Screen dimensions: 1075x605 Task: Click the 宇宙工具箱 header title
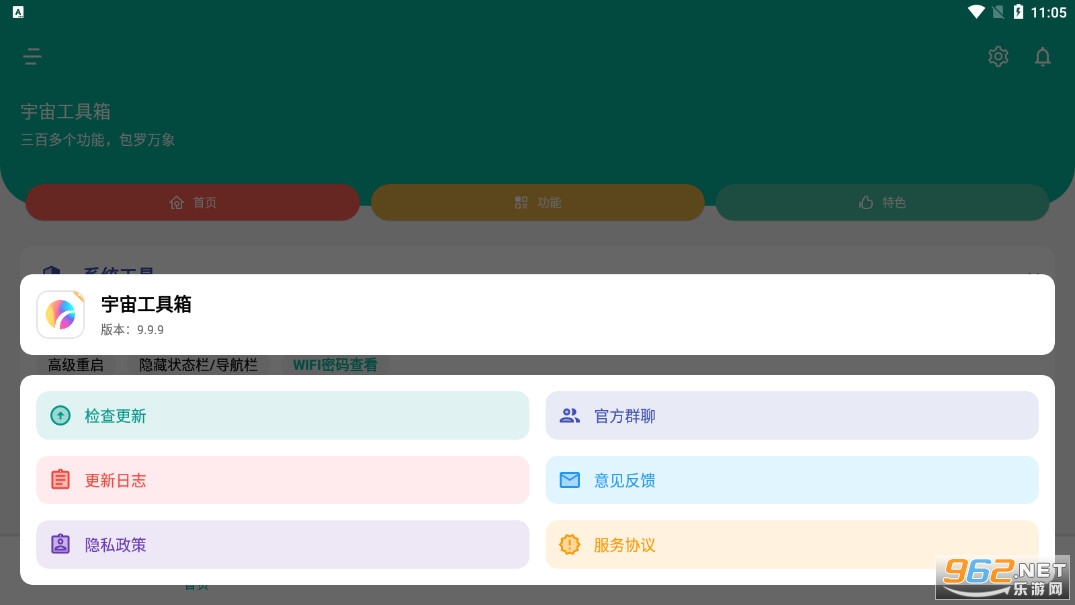pyautogui.click(x=66, y=111)
